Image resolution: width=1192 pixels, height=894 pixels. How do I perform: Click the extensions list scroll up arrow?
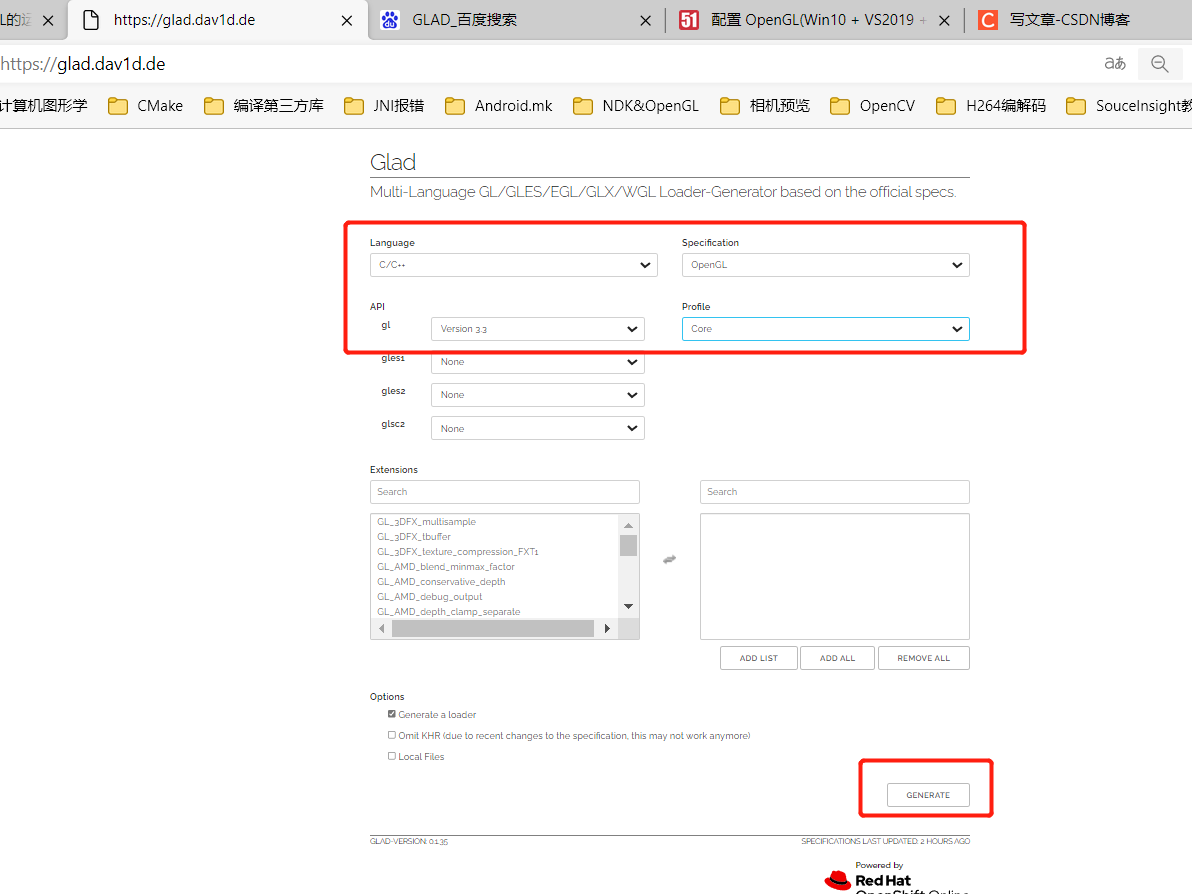point(628,525)
